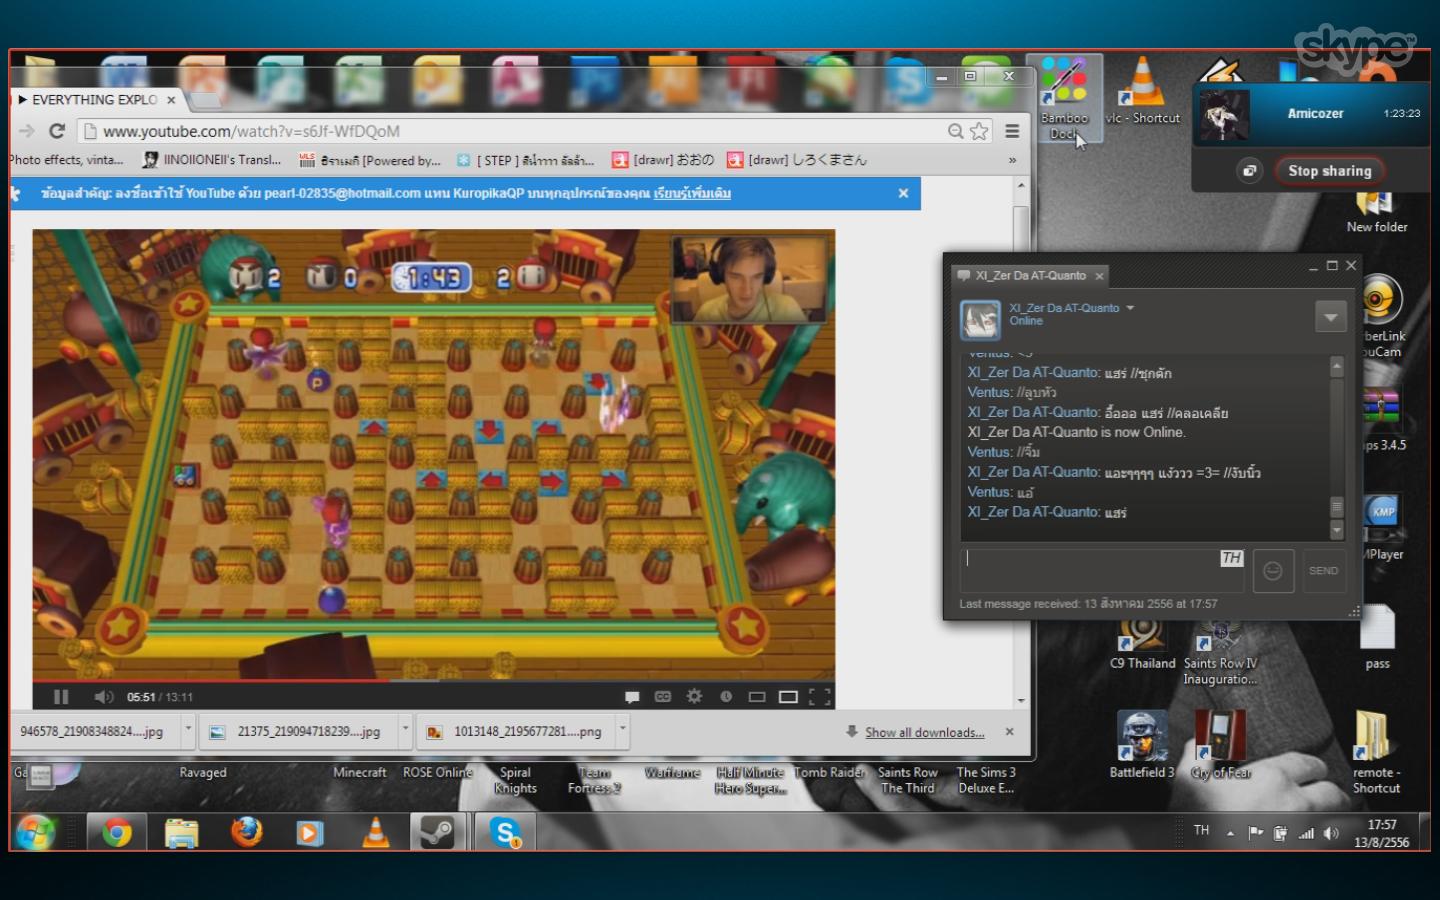Select the Battlefield 3 desktop shortcut

1142,745
